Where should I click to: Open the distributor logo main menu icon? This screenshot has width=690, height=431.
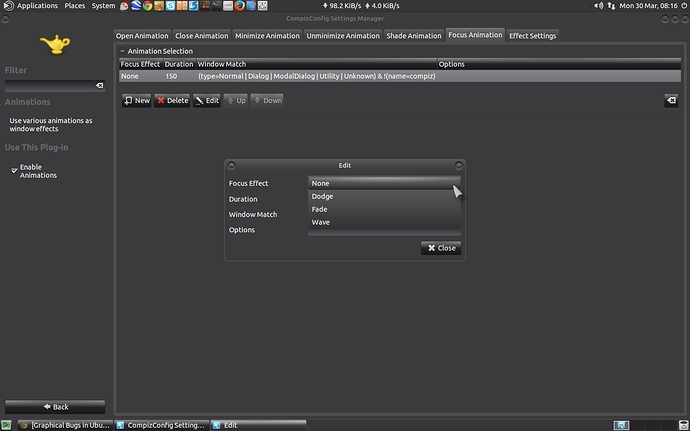tap(8, 6)
